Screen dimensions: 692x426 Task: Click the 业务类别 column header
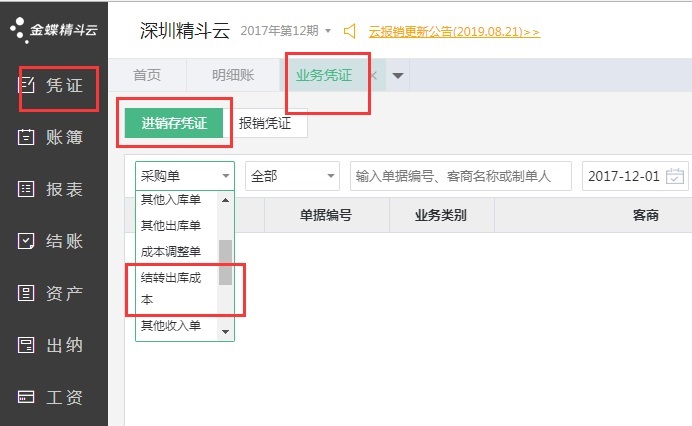coord(441,215)
